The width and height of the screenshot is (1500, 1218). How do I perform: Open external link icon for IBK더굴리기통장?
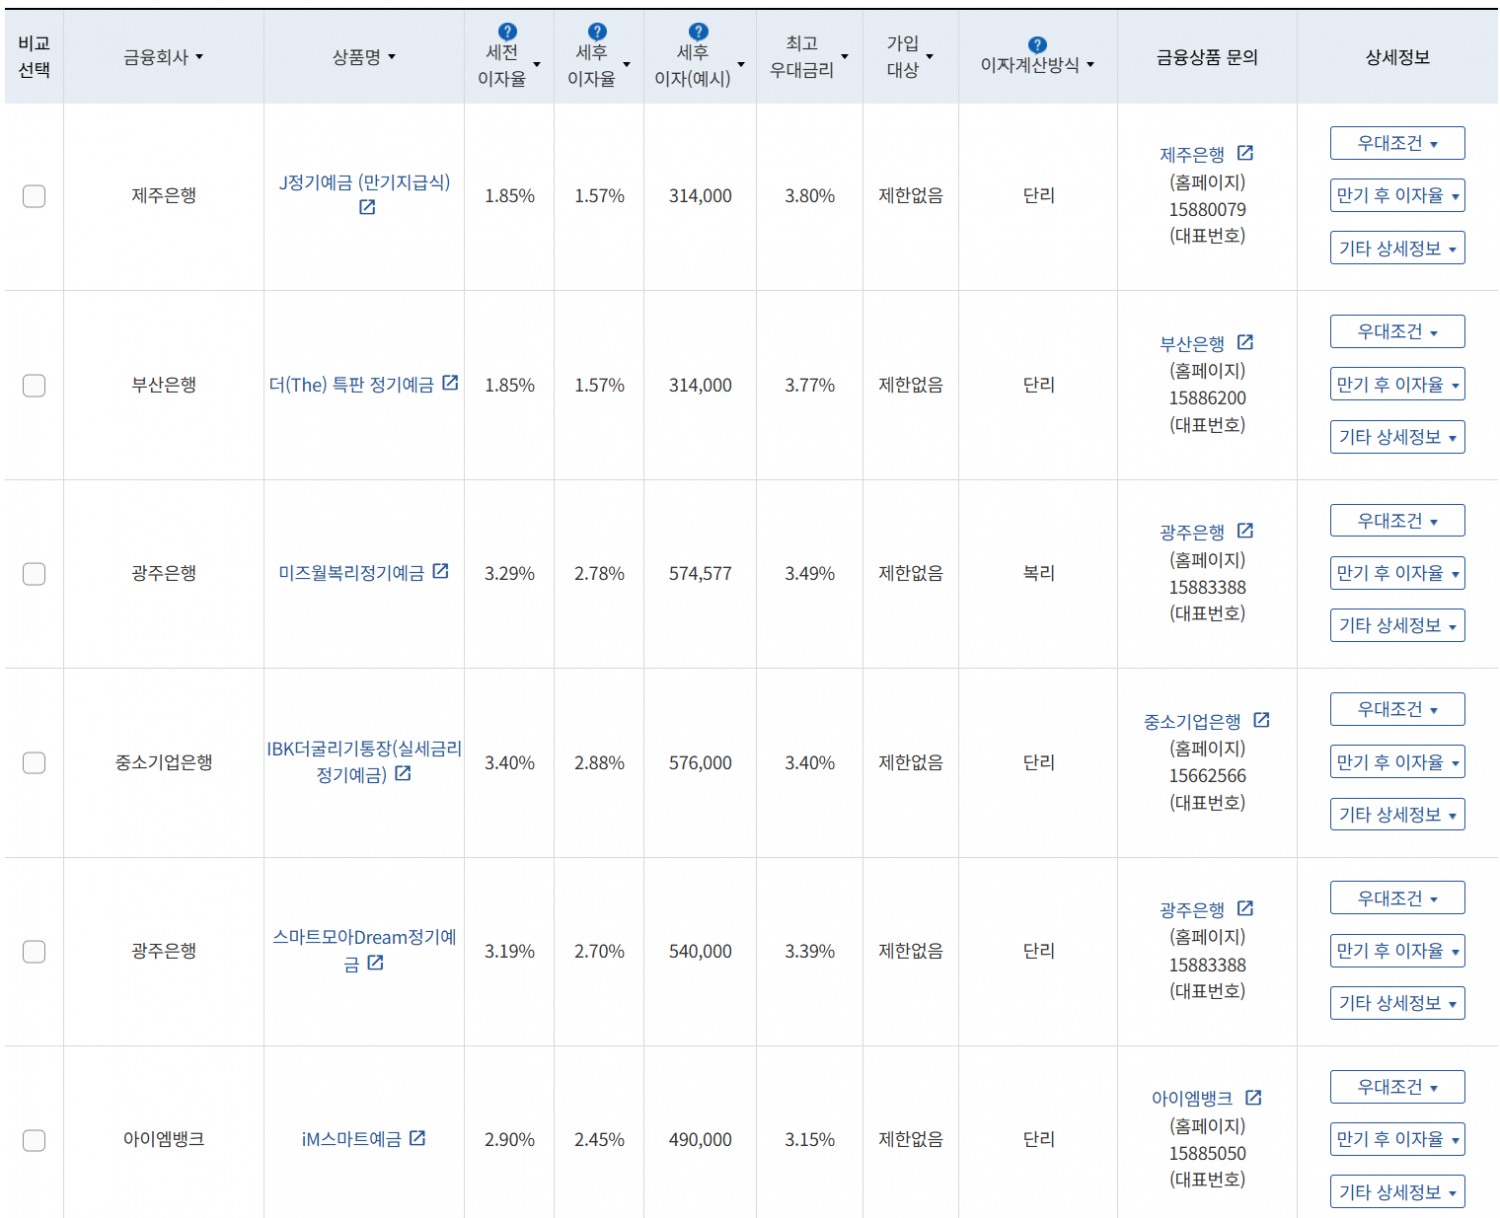coord(403,773)
